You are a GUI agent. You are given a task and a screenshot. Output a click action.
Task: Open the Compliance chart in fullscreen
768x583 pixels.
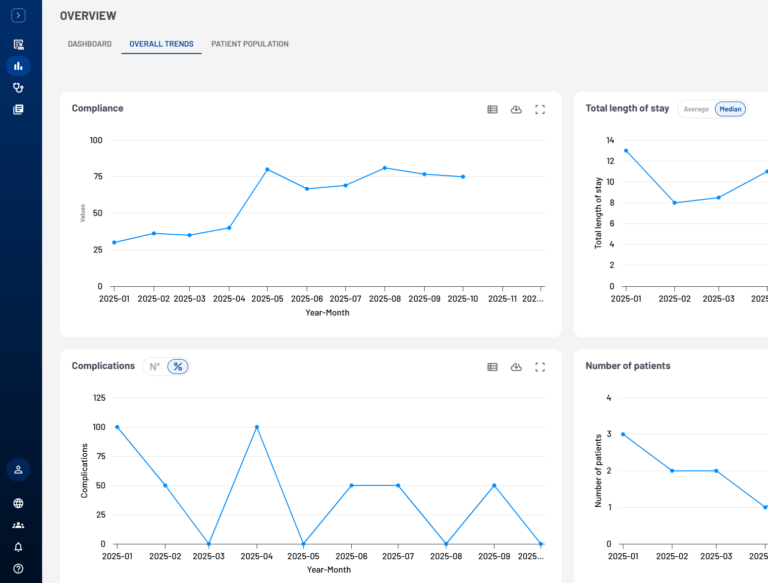point(540,110)
